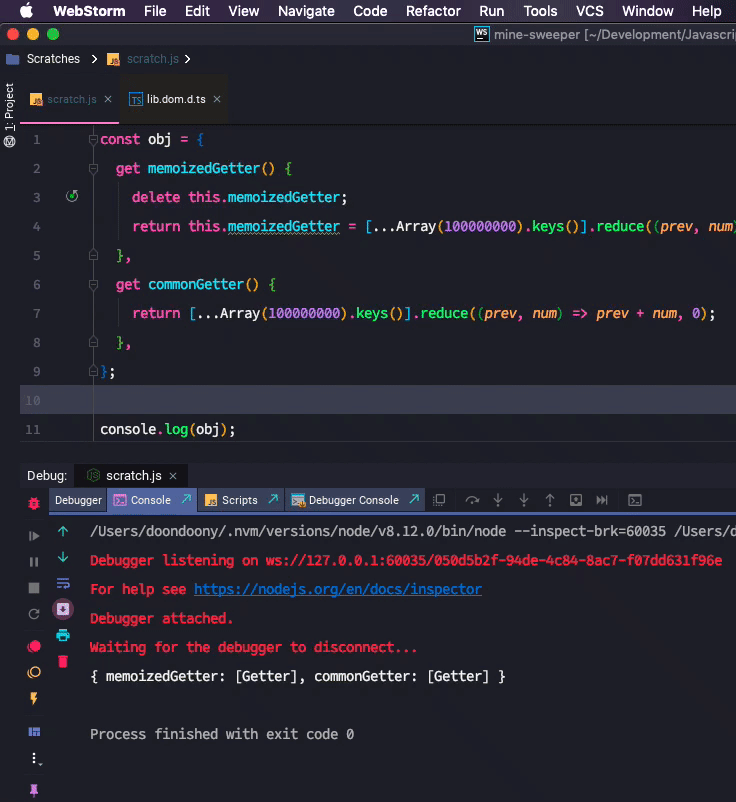Collapse obj declaration fold on line 1
Screen dimensions: 736x802
(93, 139)
